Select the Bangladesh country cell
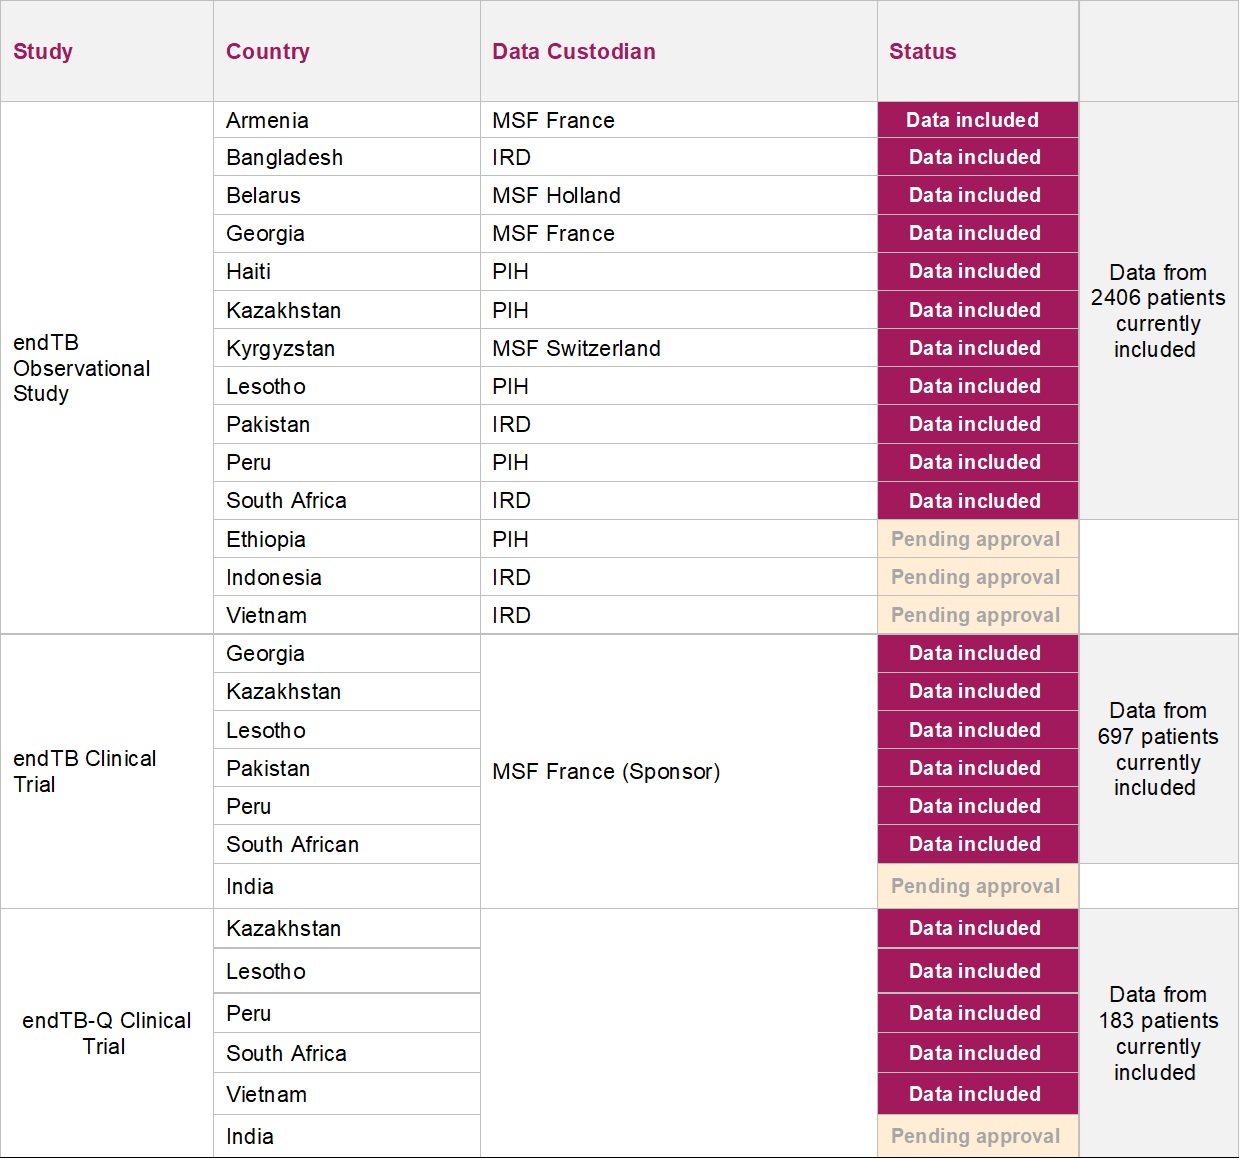Viewport: 1240px width, 1159px height. point(285,158)
